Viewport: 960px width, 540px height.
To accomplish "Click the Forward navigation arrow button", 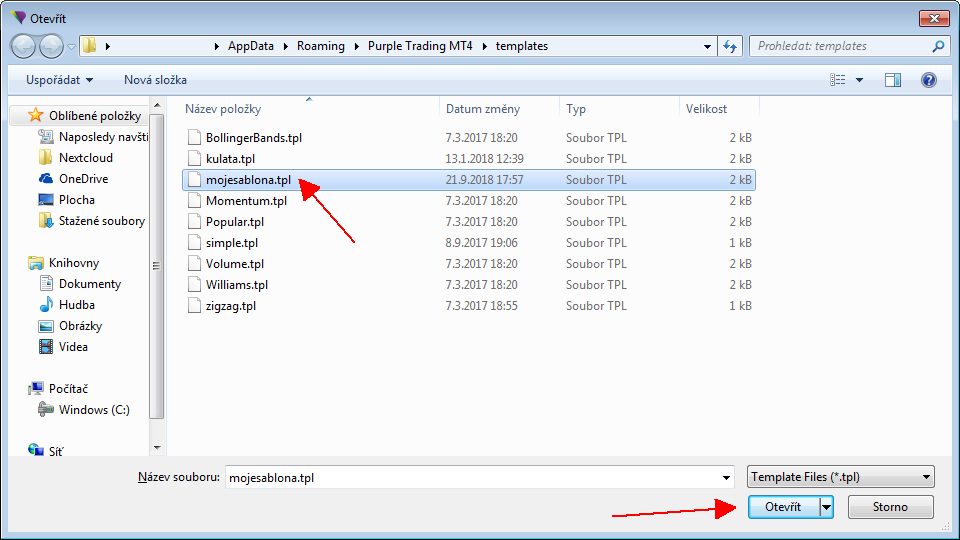I will coord(51,47).
